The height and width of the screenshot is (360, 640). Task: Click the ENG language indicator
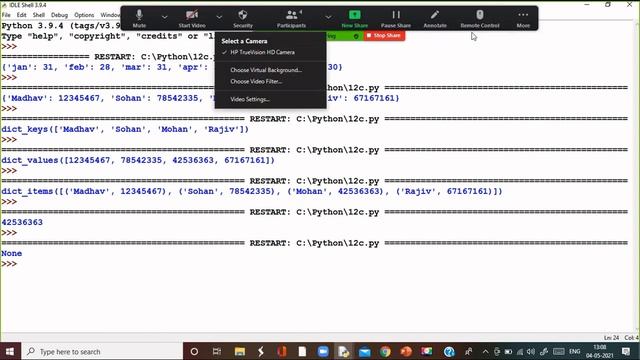pyautogui.click(x=575, y=351)
